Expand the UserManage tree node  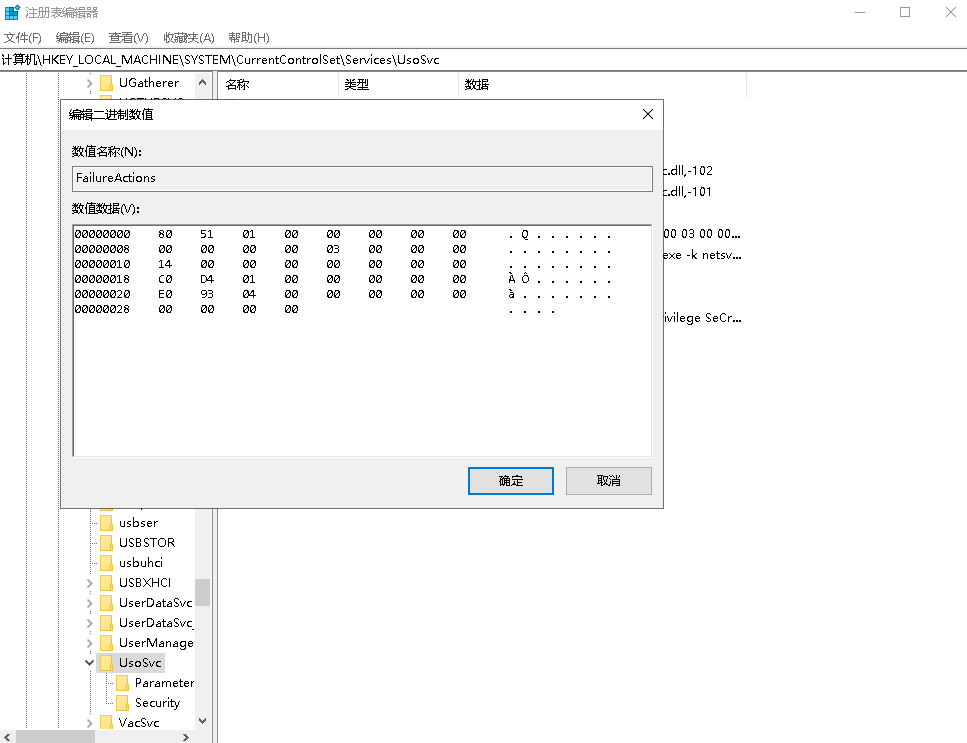(x=89, y=643)
